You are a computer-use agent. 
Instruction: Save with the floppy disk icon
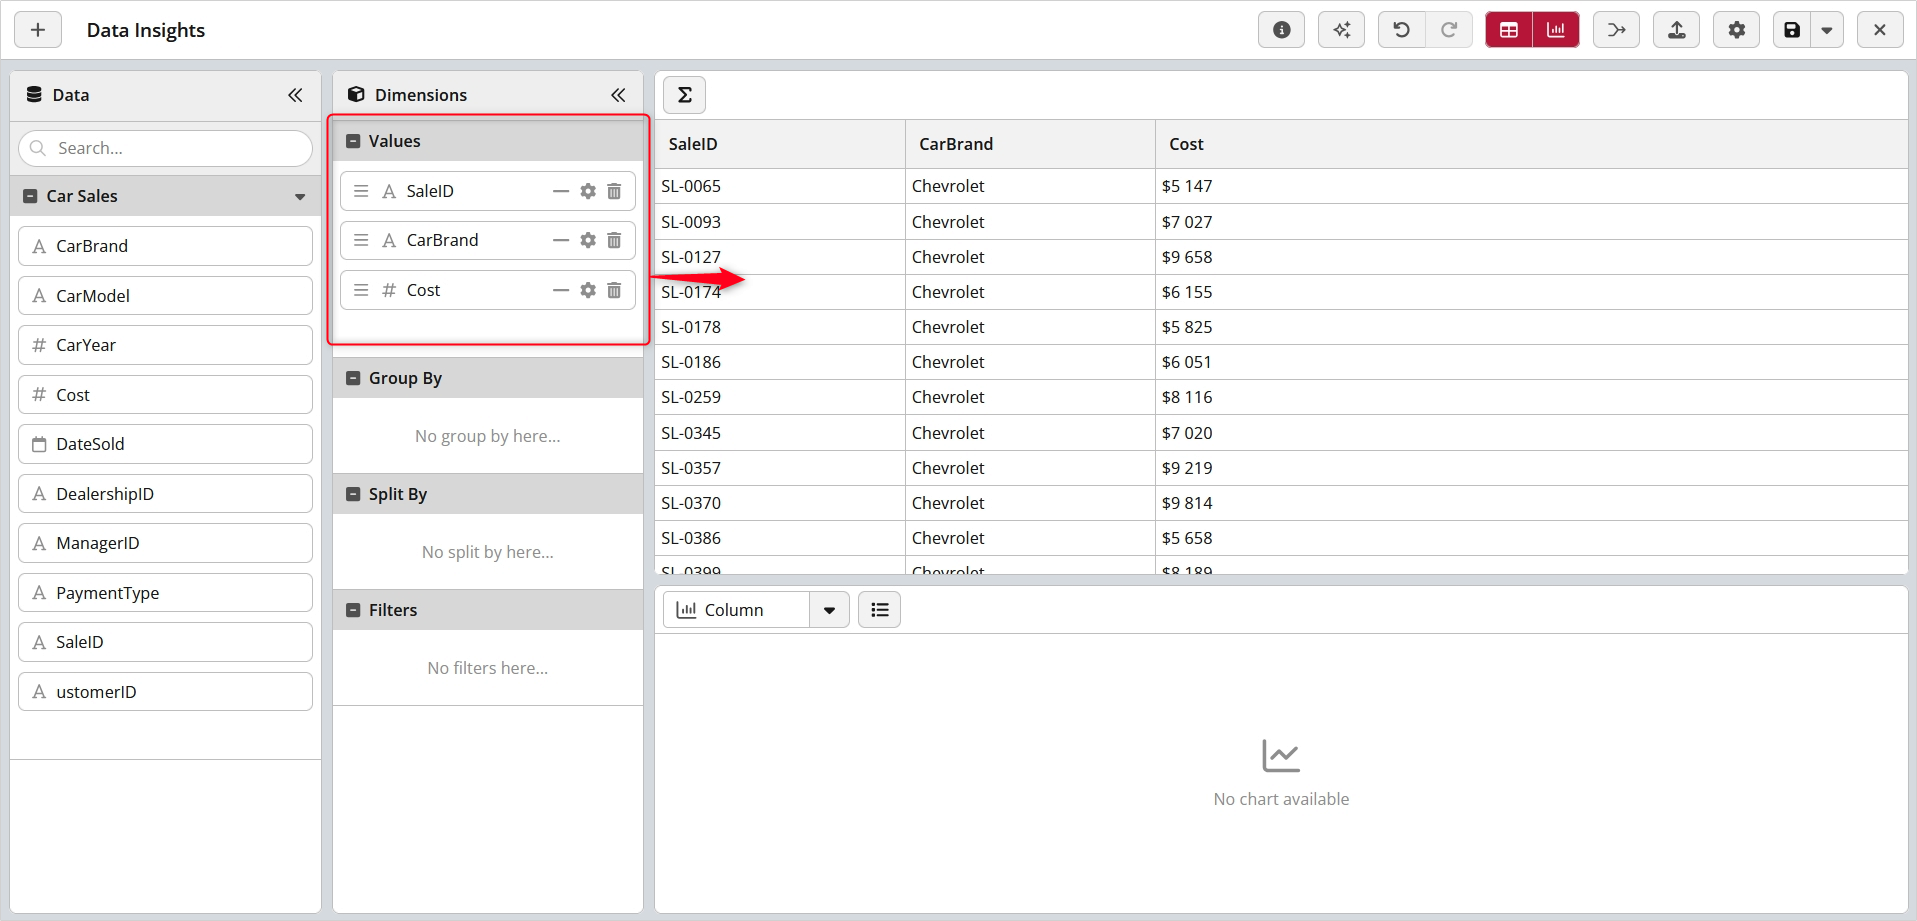point(1792,30)
